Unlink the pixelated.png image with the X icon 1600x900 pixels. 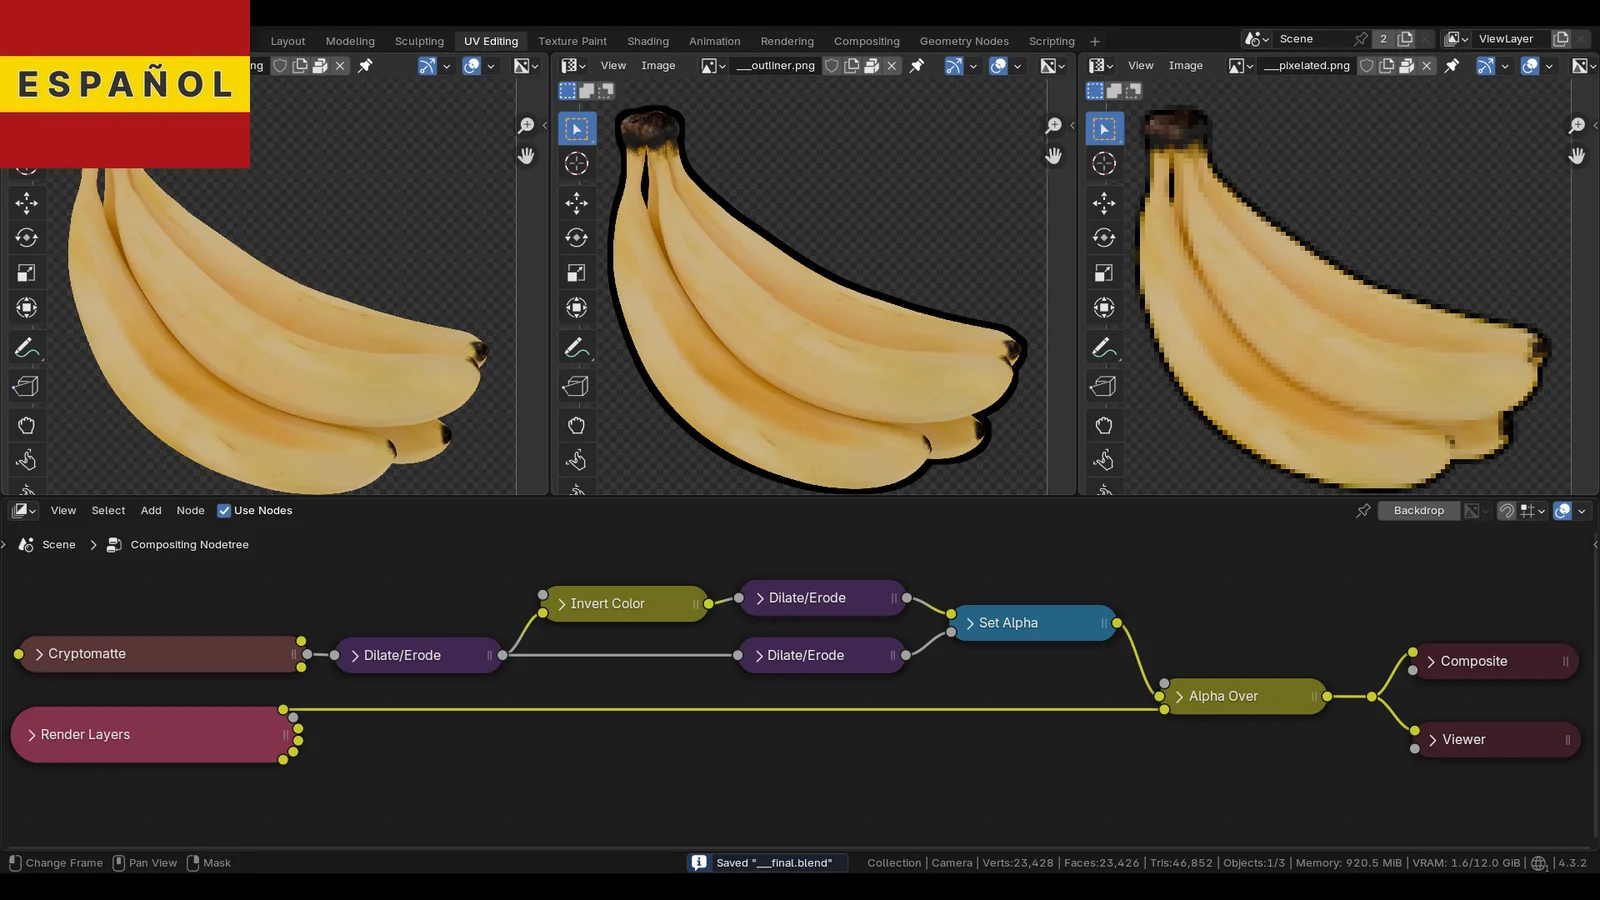(1427, 66)
